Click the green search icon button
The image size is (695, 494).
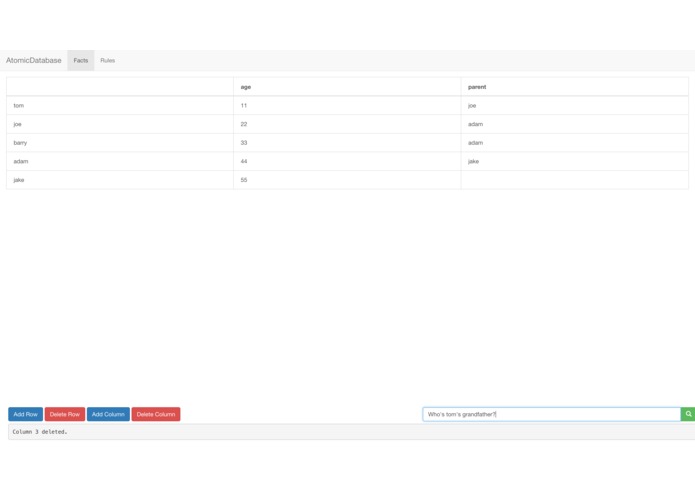tap(688, 414)
